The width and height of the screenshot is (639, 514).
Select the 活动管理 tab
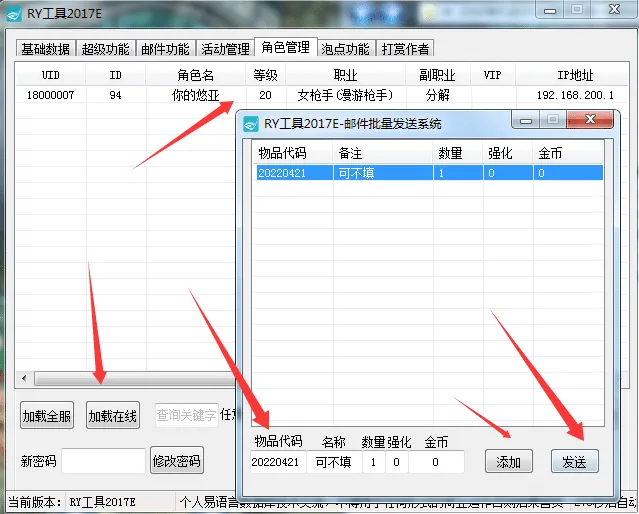coord(225,49)
